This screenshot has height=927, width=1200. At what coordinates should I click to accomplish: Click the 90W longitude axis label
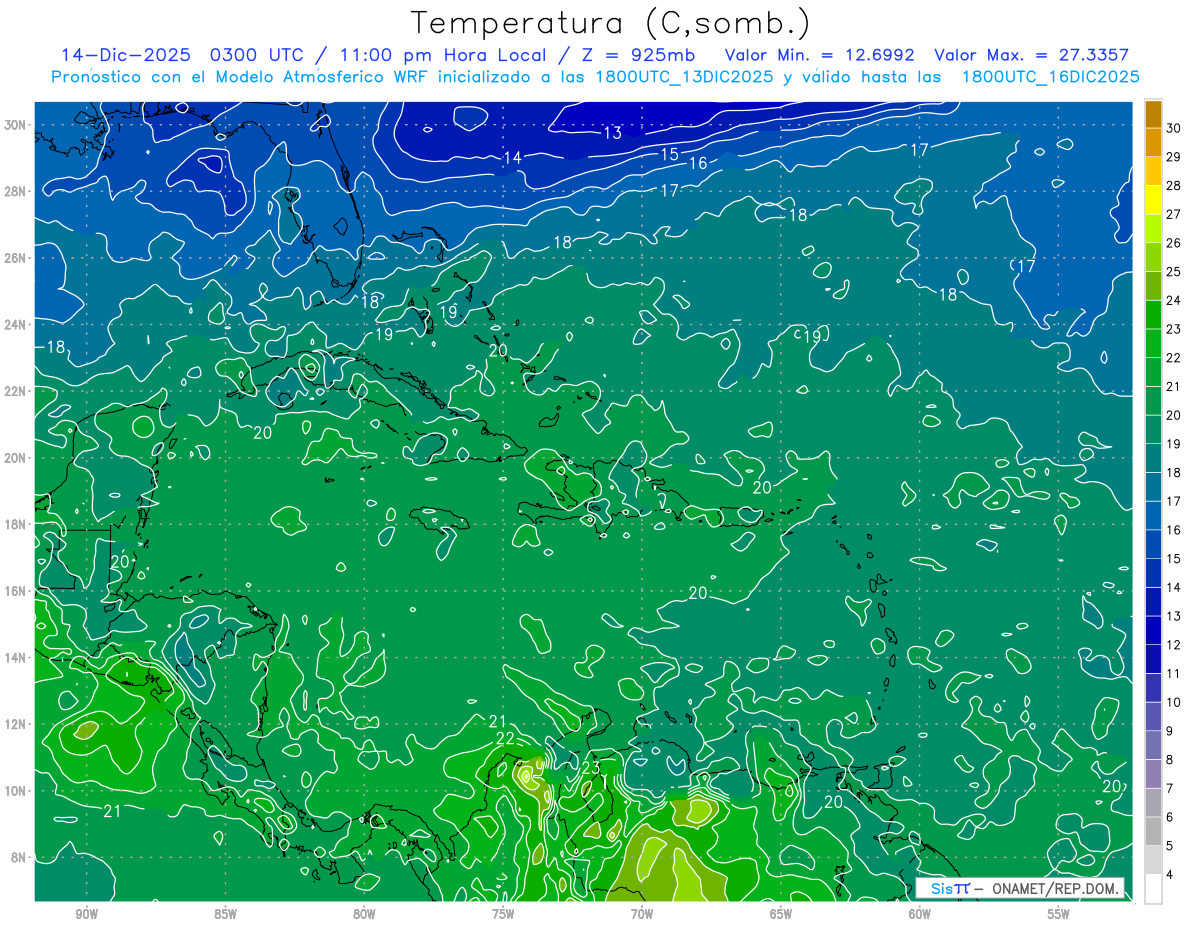coord(86,913)
